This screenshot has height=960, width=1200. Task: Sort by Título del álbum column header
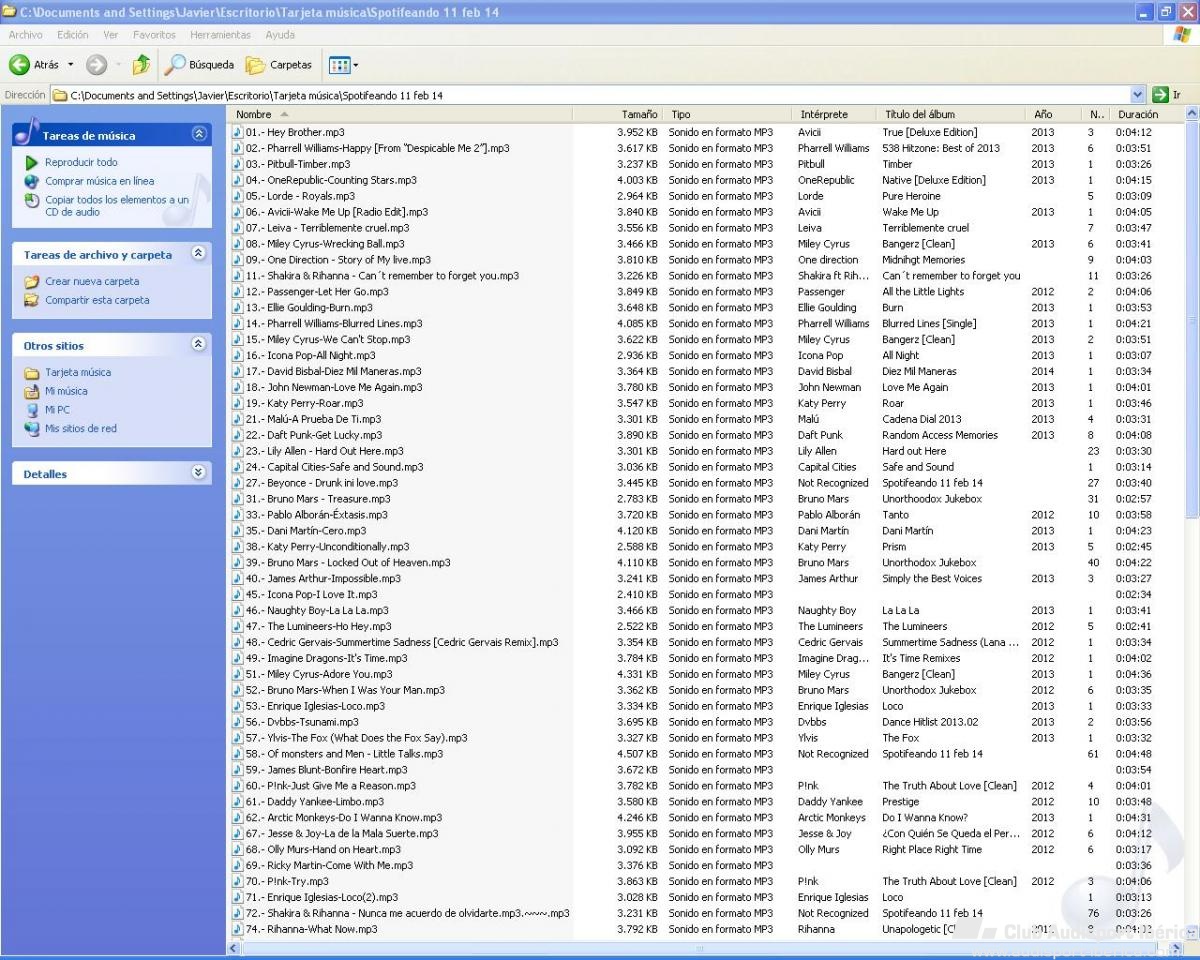pyautogui.click(x=952, y=114)
